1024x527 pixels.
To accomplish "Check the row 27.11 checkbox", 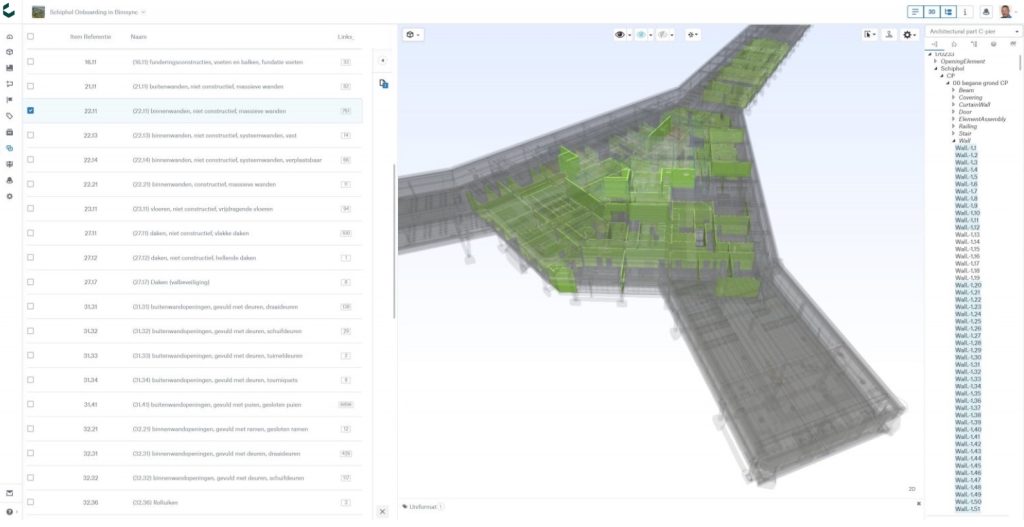I will tap(30, 233).
